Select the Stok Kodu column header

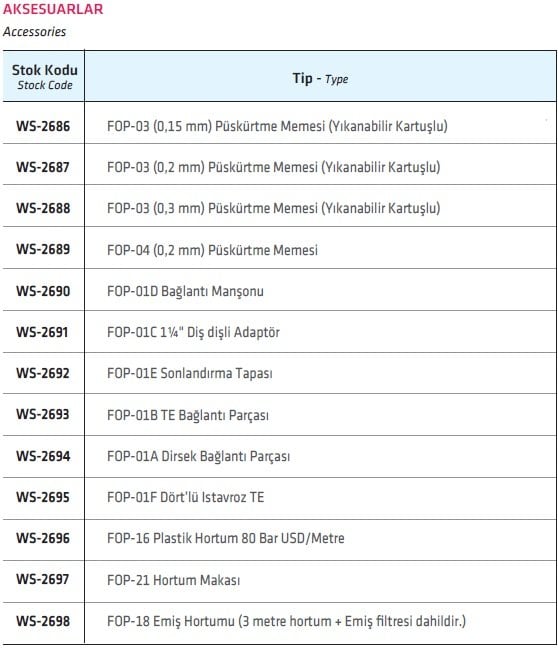(x=44, y=77)
